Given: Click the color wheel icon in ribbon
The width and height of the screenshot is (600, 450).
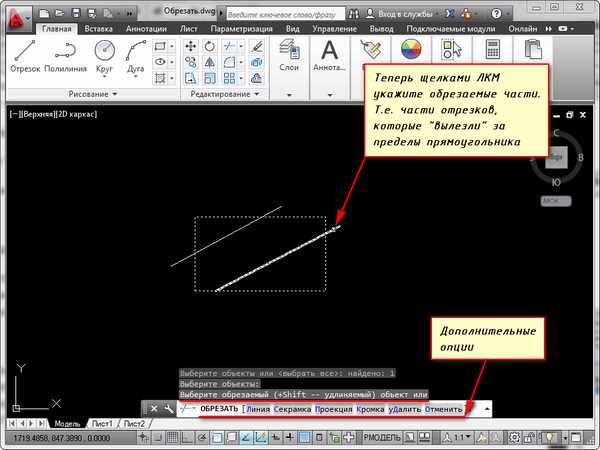Looking at the screenshot, I should 411,49.
